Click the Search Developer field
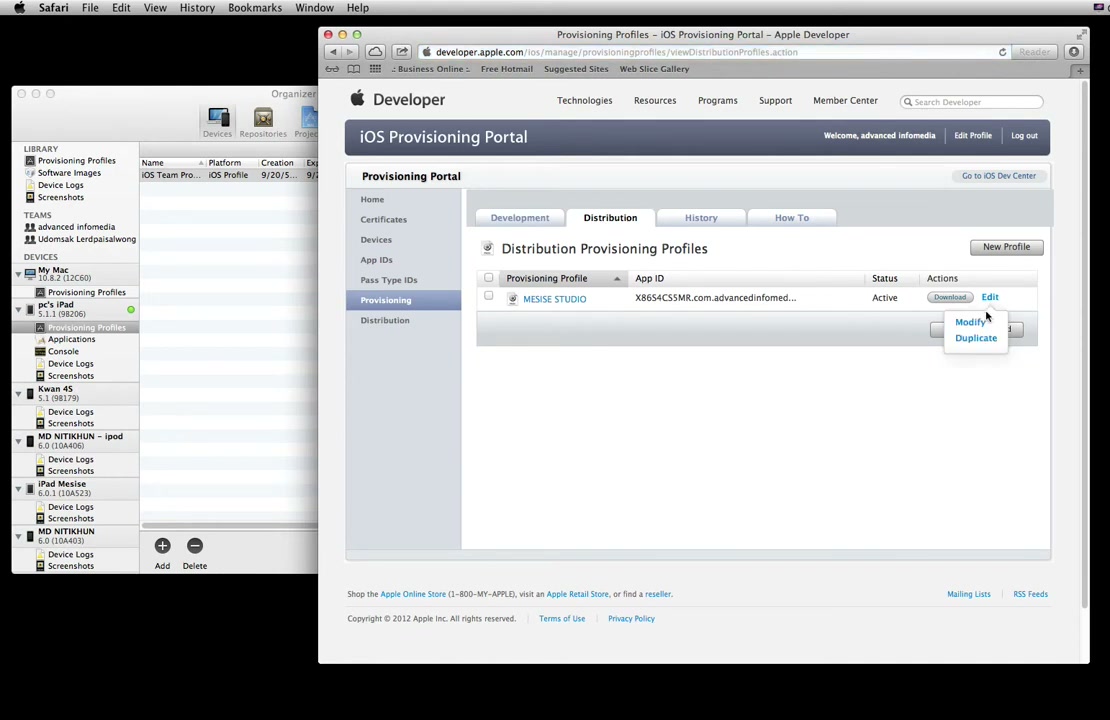The height and width of the screenshot is (720, 1110). [971, 102]
